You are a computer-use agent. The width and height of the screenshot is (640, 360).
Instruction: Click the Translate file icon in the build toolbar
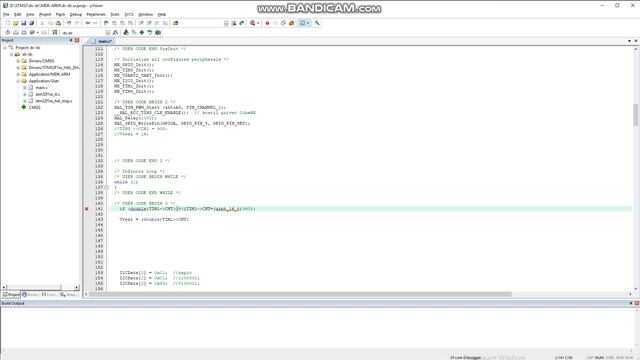pyautogui.click(x=7, y=32)
